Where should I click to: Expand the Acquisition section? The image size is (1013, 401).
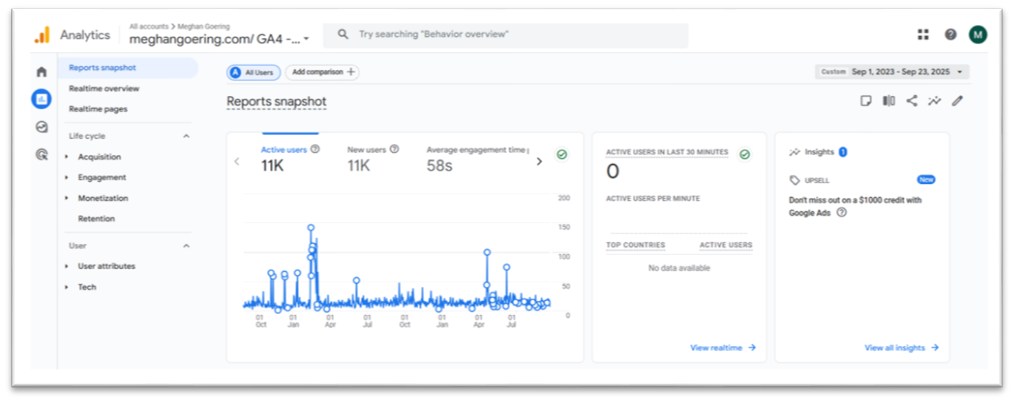pos(99,157)
